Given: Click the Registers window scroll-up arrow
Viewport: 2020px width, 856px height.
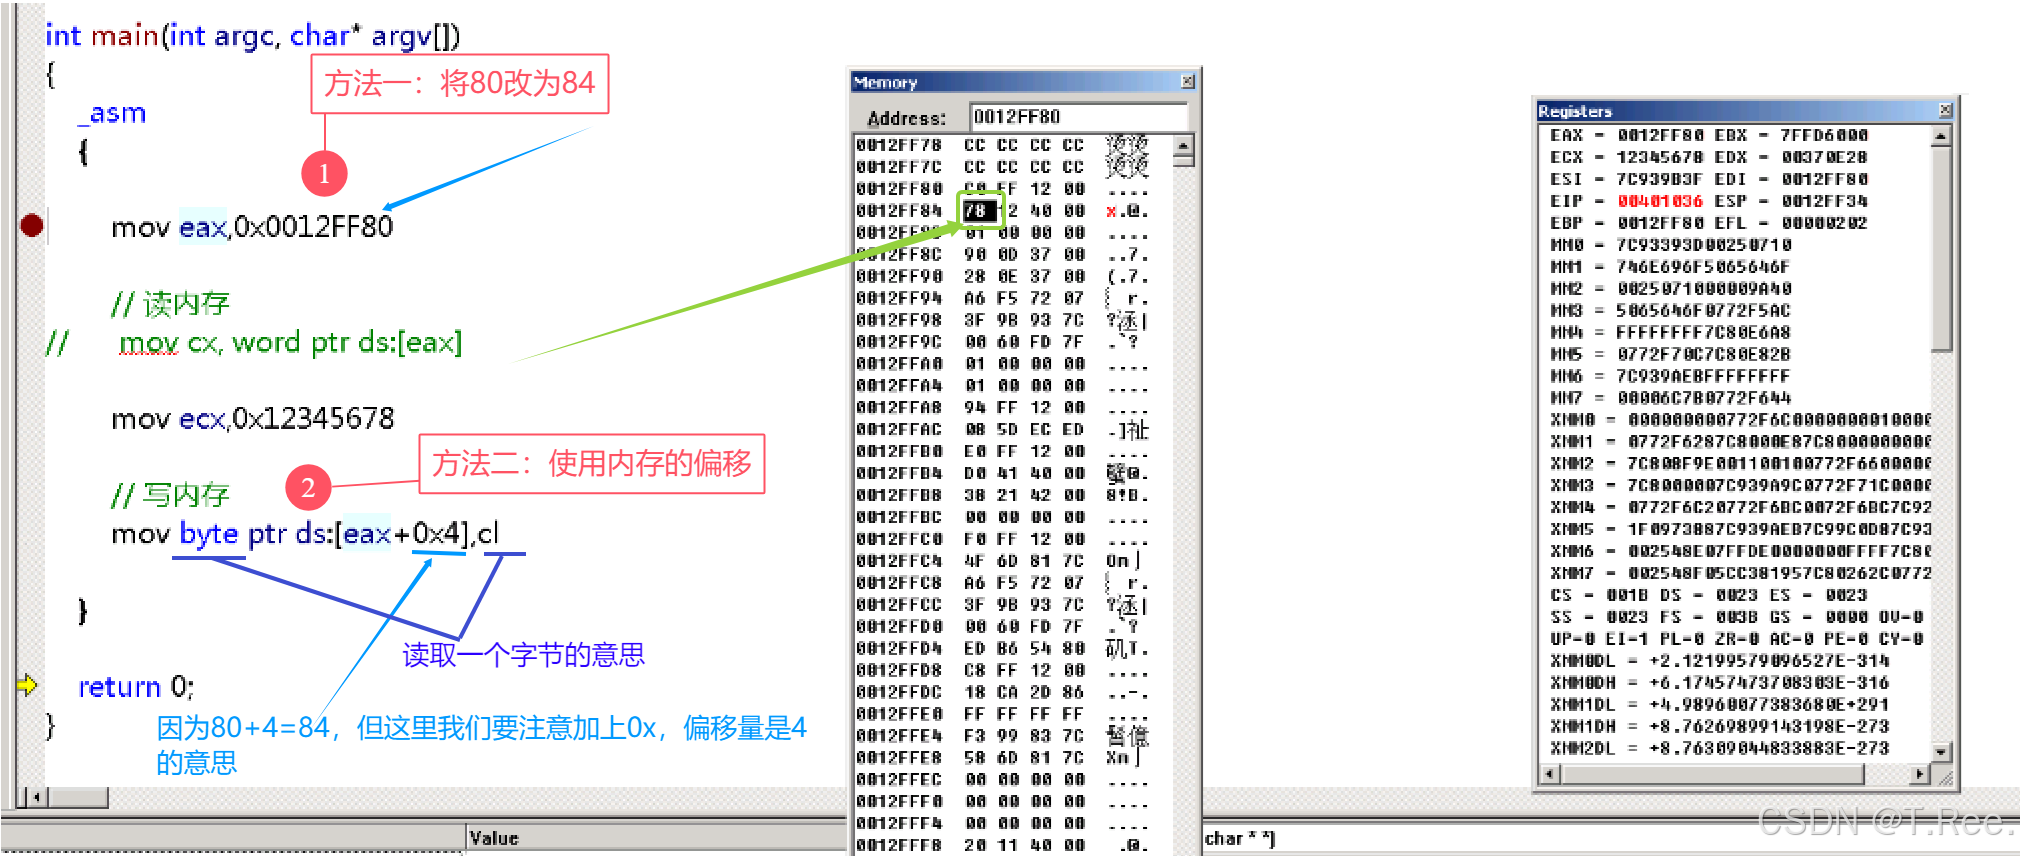Looking at the screenshot, I should (x=1941, y=135).
